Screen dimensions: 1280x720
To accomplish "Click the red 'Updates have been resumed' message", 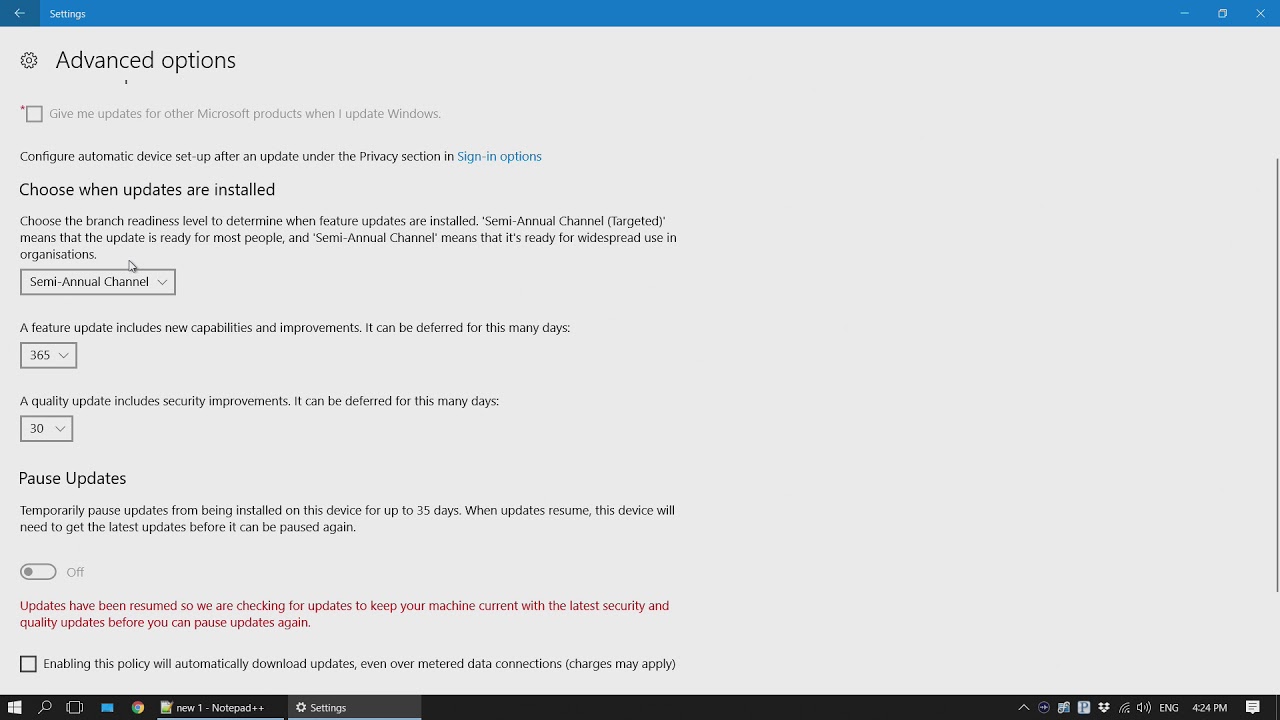I will pos(344,614).
